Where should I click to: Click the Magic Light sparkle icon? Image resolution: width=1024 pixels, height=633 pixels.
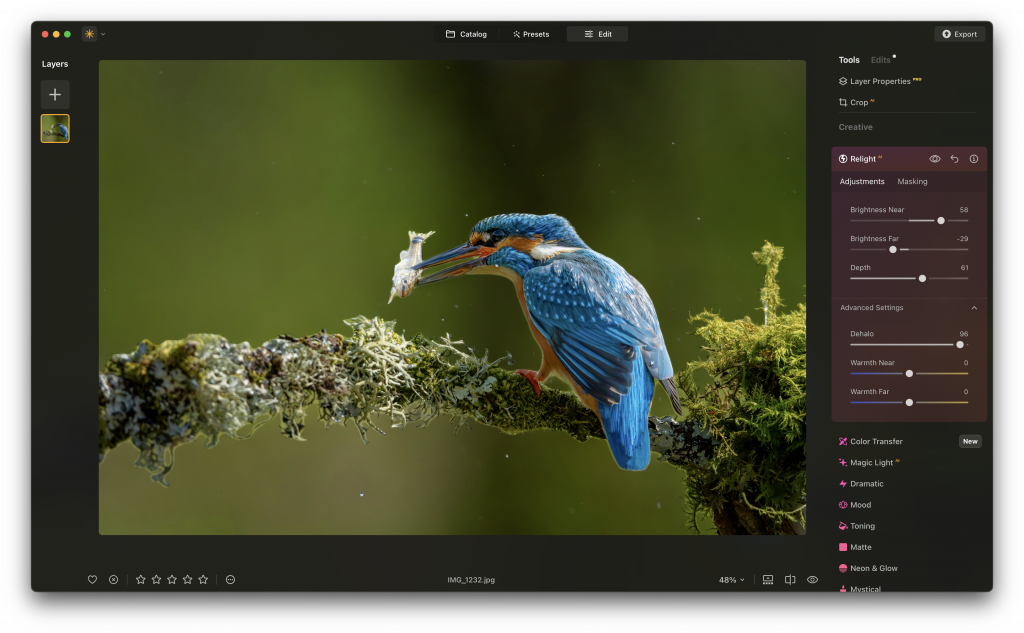[x=843, y=463]
